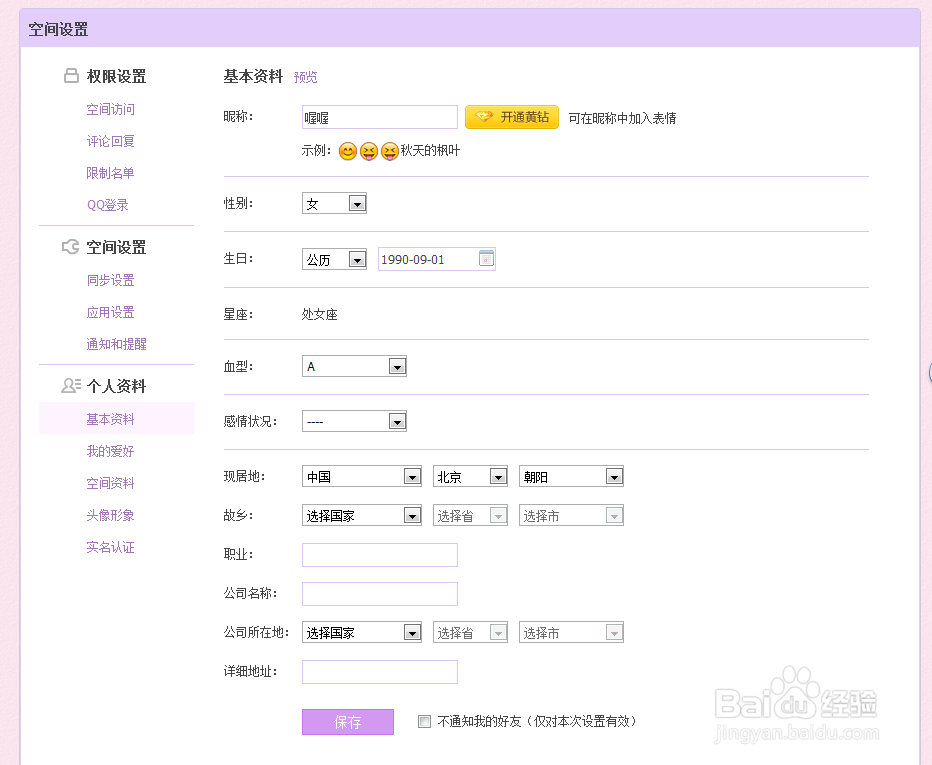Open 应用设置 in sidebar

pyautogui.click(x=111, y=312)
